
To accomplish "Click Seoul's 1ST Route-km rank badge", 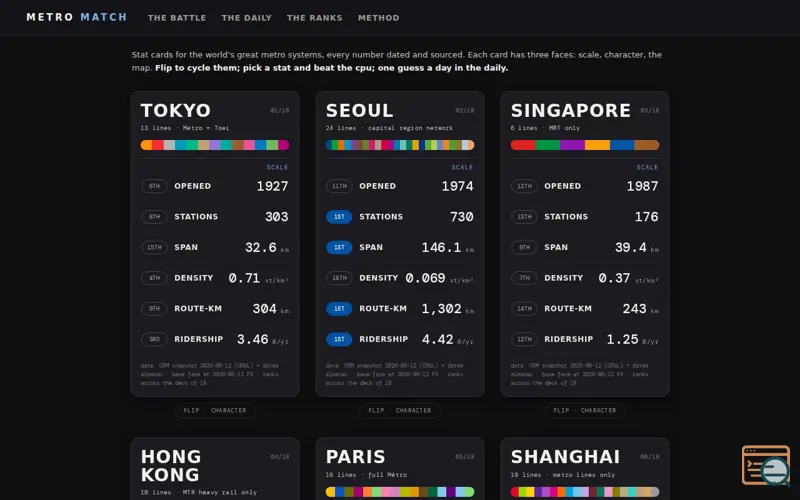I will point(339,309).
